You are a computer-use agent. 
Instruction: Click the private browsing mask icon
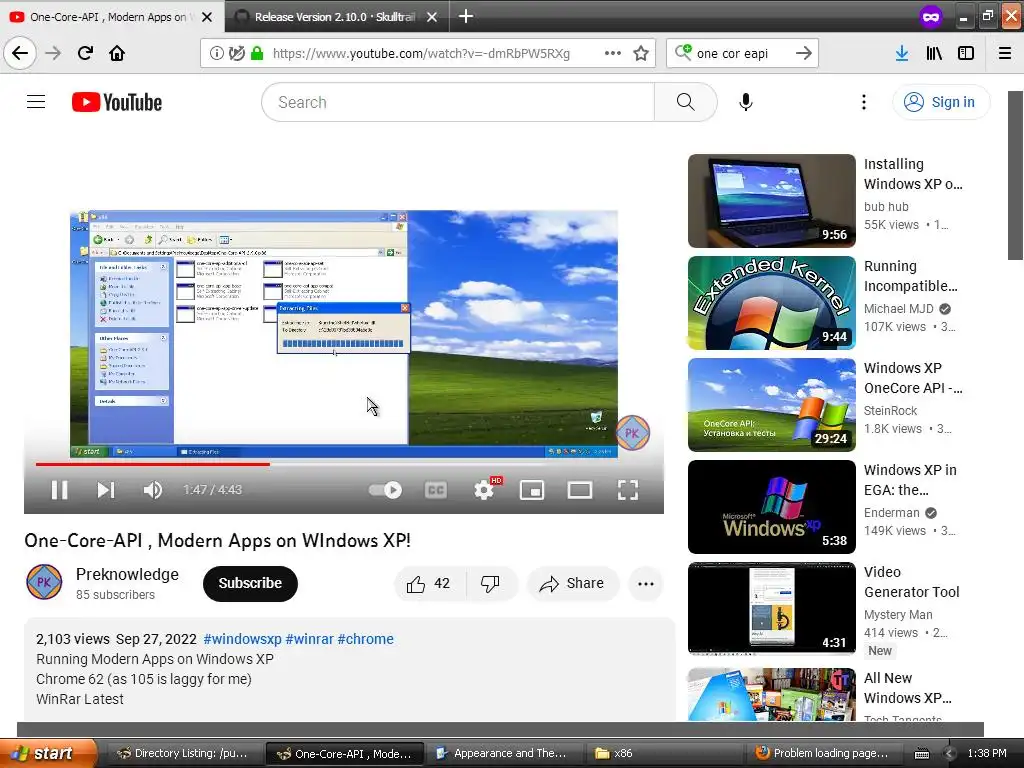931,16
